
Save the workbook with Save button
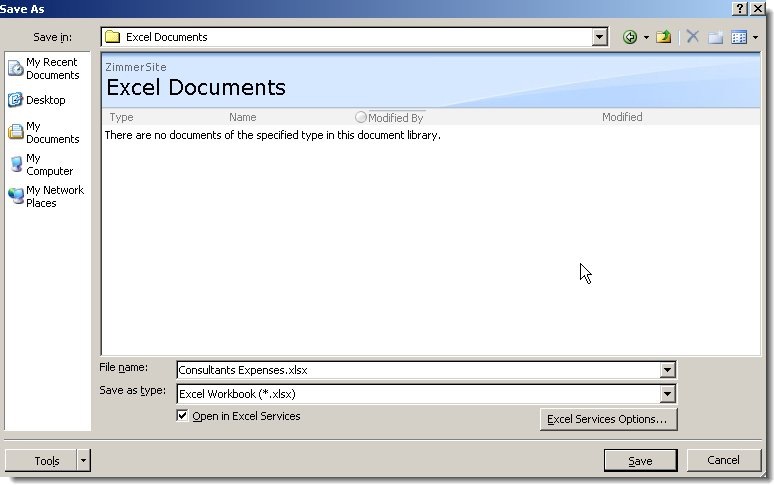point(640,461)
